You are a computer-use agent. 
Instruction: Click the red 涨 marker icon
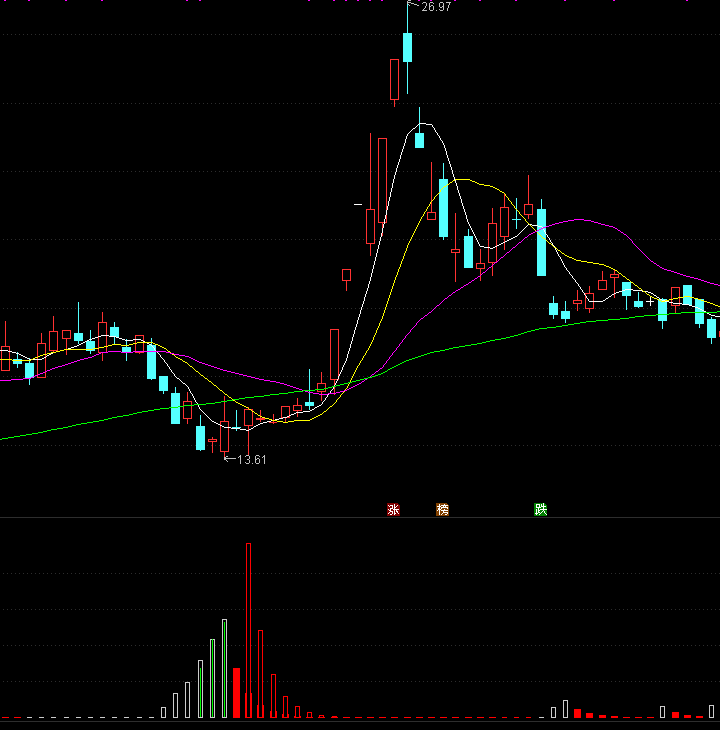coord(393,509)
